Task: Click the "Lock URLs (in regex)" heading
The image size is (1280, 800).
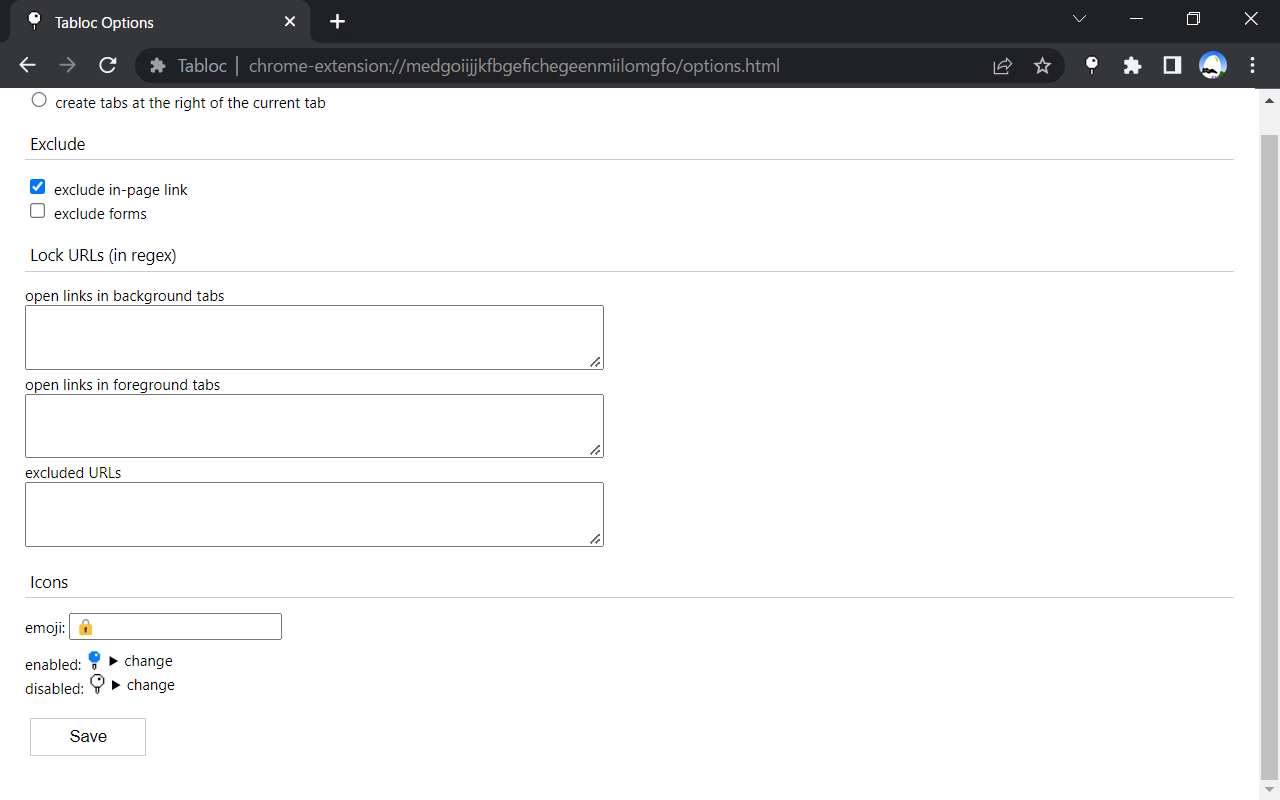Action: (x=103, y=256)
